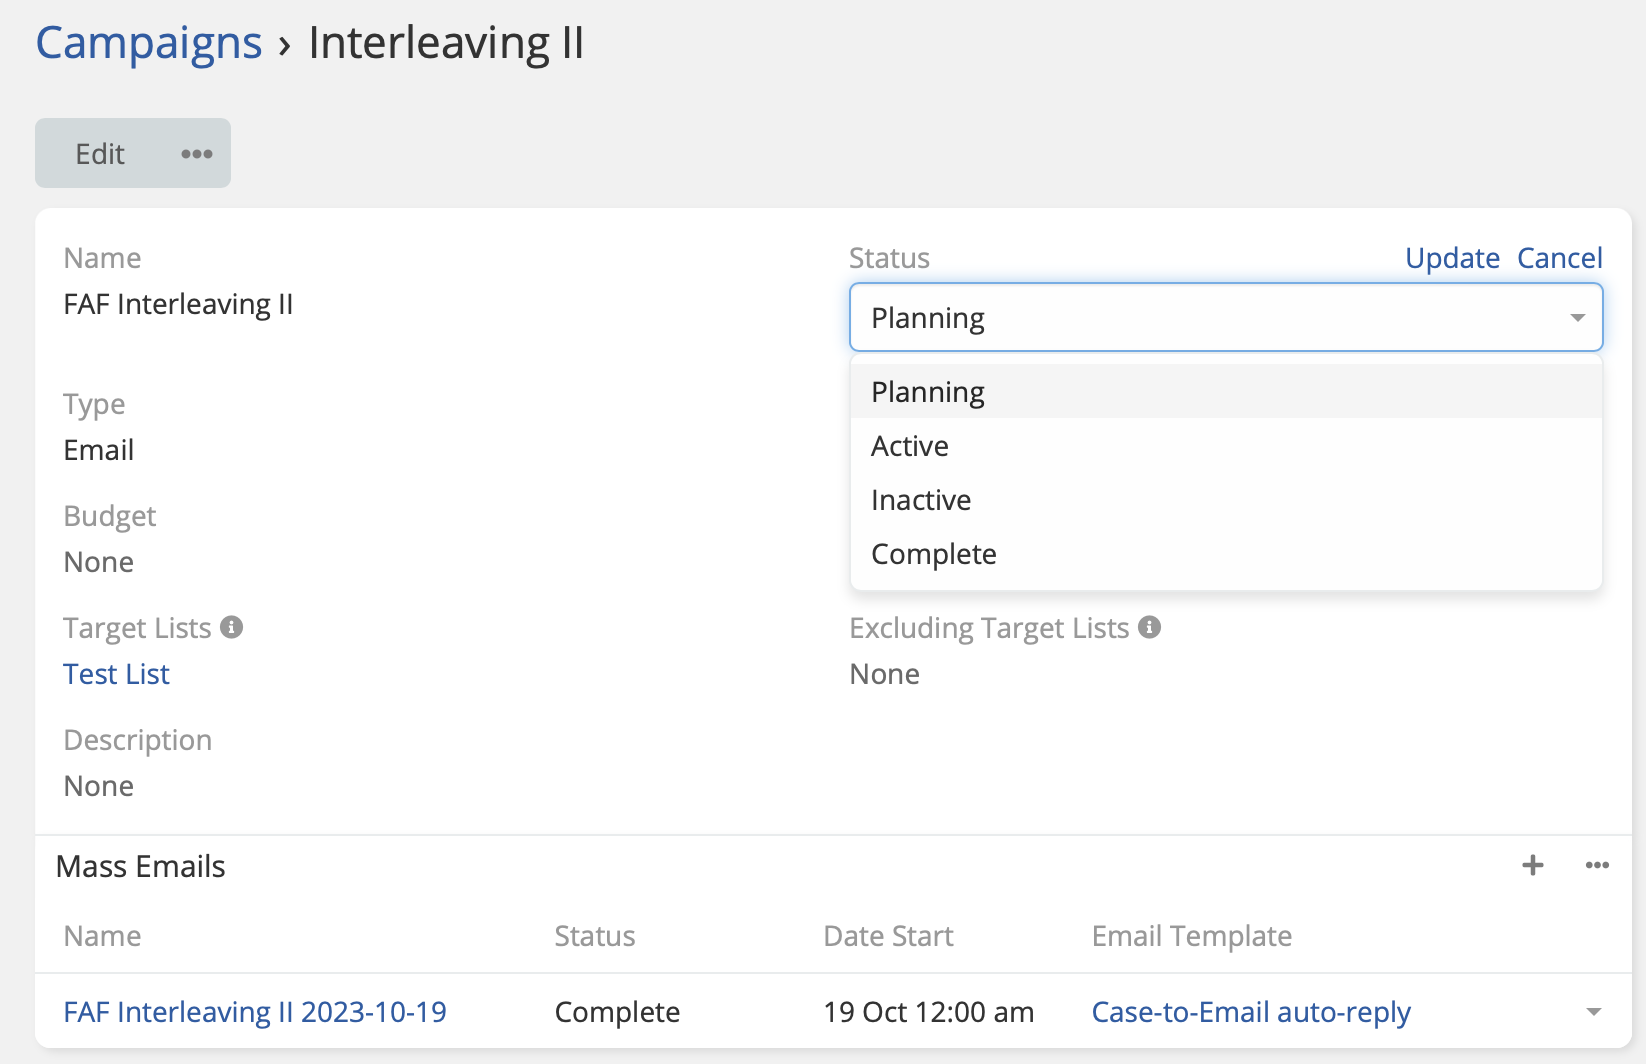
Task: Add a new mass email with plus icon
Action: [x=1532, y=866]
